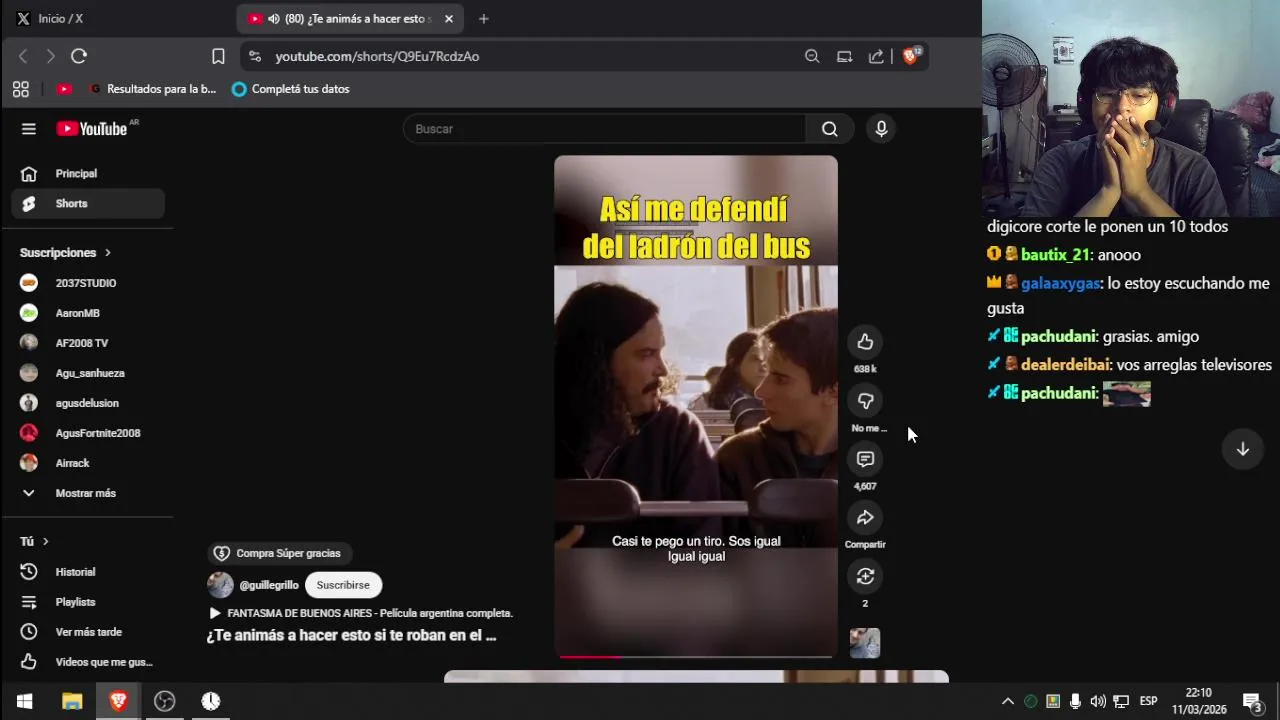Pause the playing short video
This screenshot has height=720, width=1280.
coord(696,406)
